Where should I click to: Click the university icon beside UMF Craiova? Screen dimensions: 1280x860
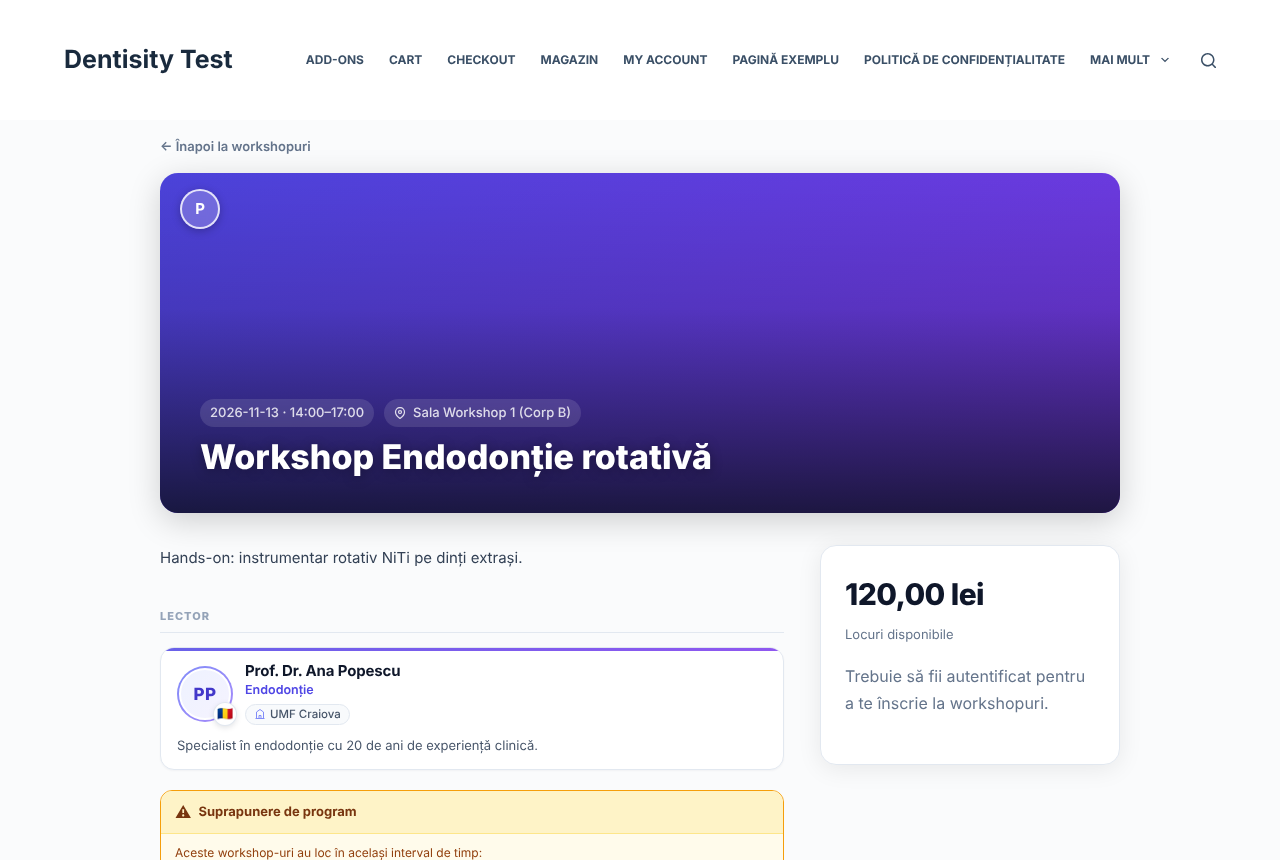pyautogui.click(x=260, y=714)
